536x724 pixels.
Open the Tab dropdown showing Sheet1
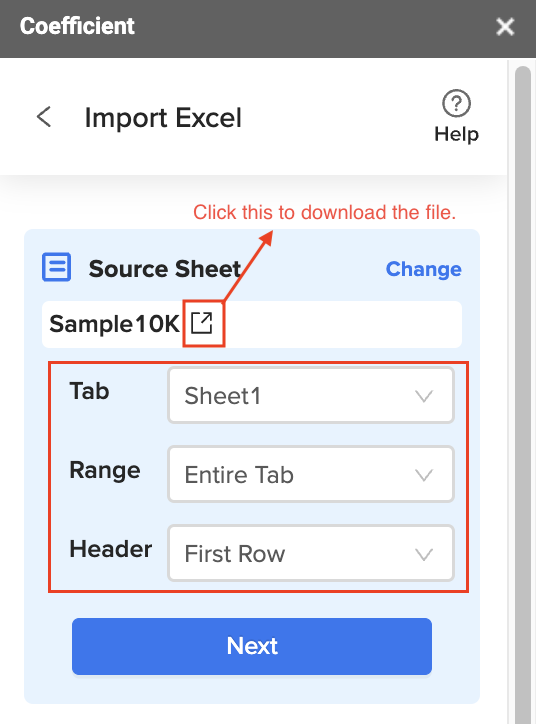(x=311, y=395)
